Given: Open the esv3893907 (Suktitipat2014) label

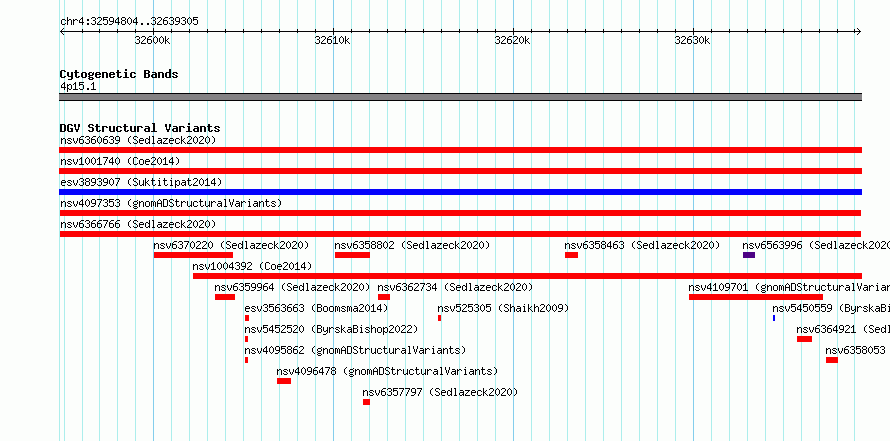Looking at the screenshot, I should click(141, 182).
